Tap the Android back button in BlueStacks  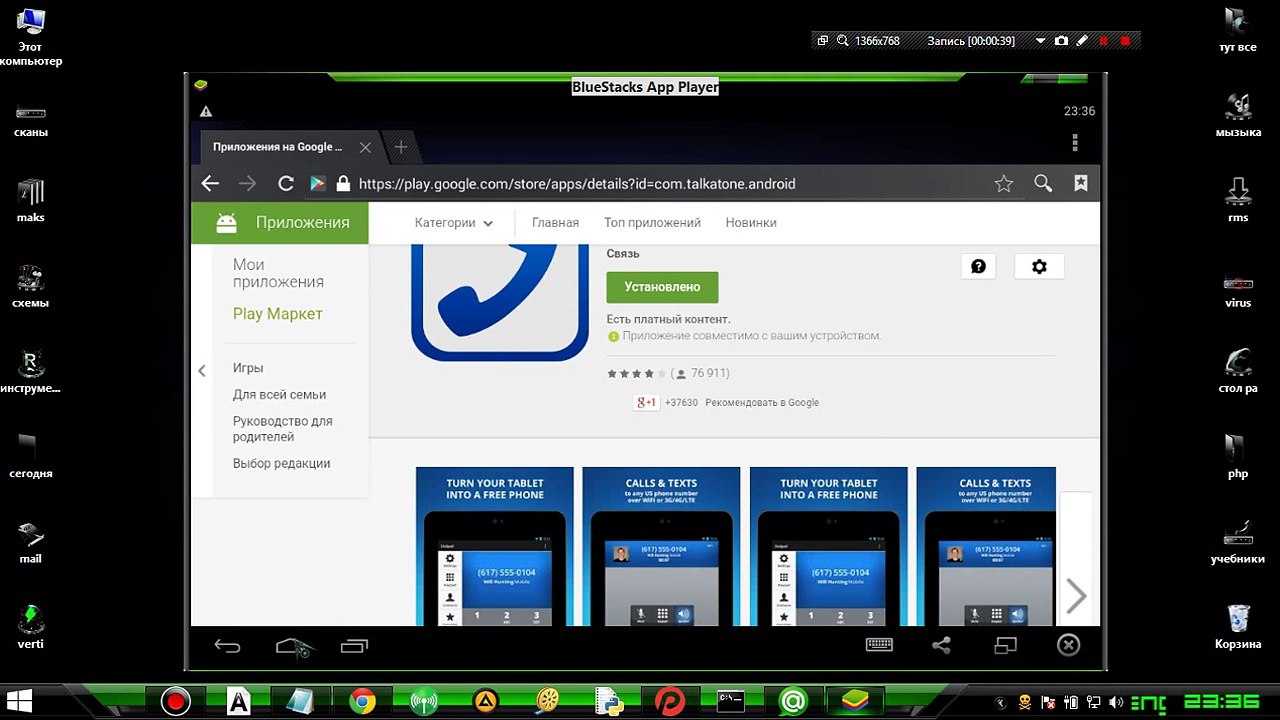point(228,646)
